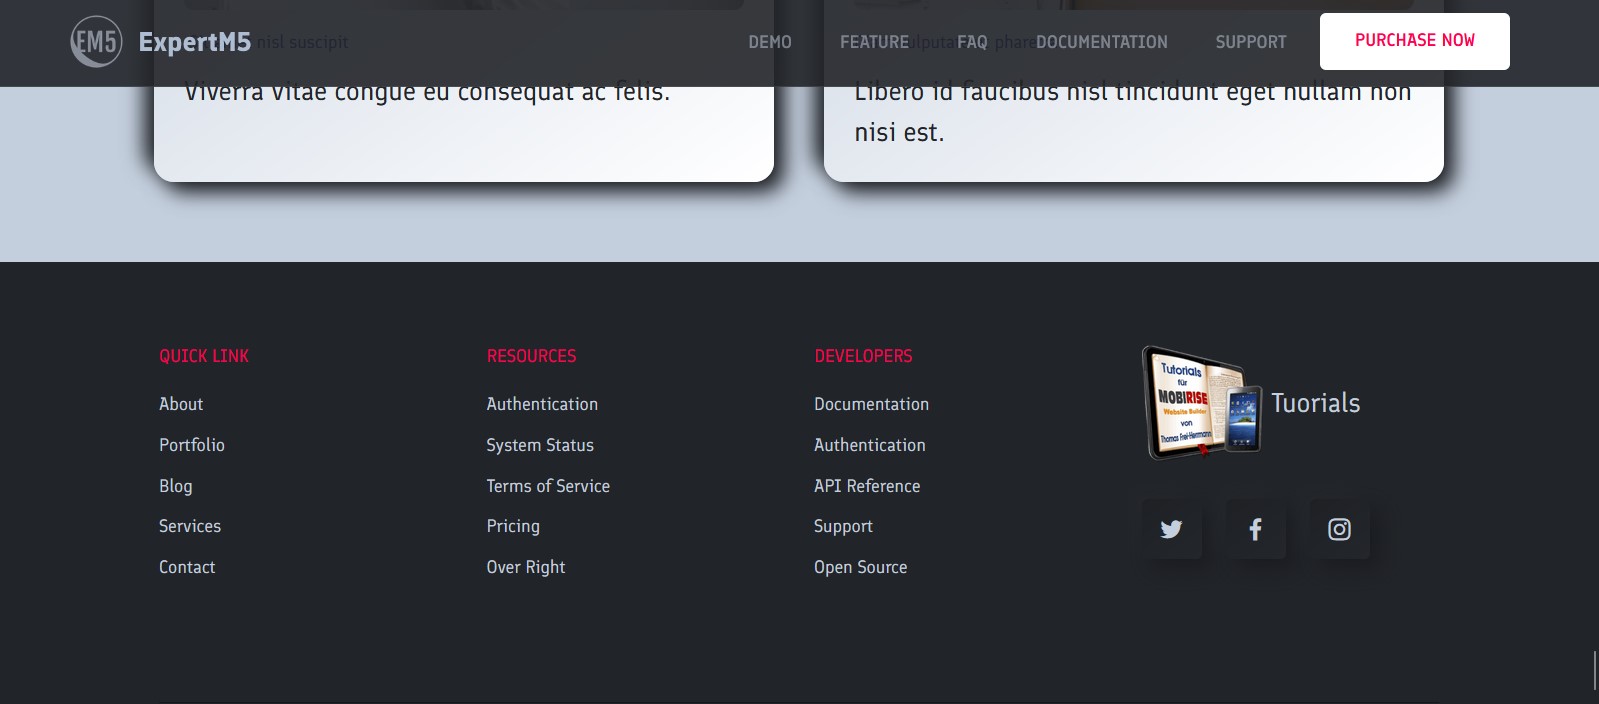This screenshot has height=704, width=1599.
Task: Open the Demo menu item
Action: 769,42
